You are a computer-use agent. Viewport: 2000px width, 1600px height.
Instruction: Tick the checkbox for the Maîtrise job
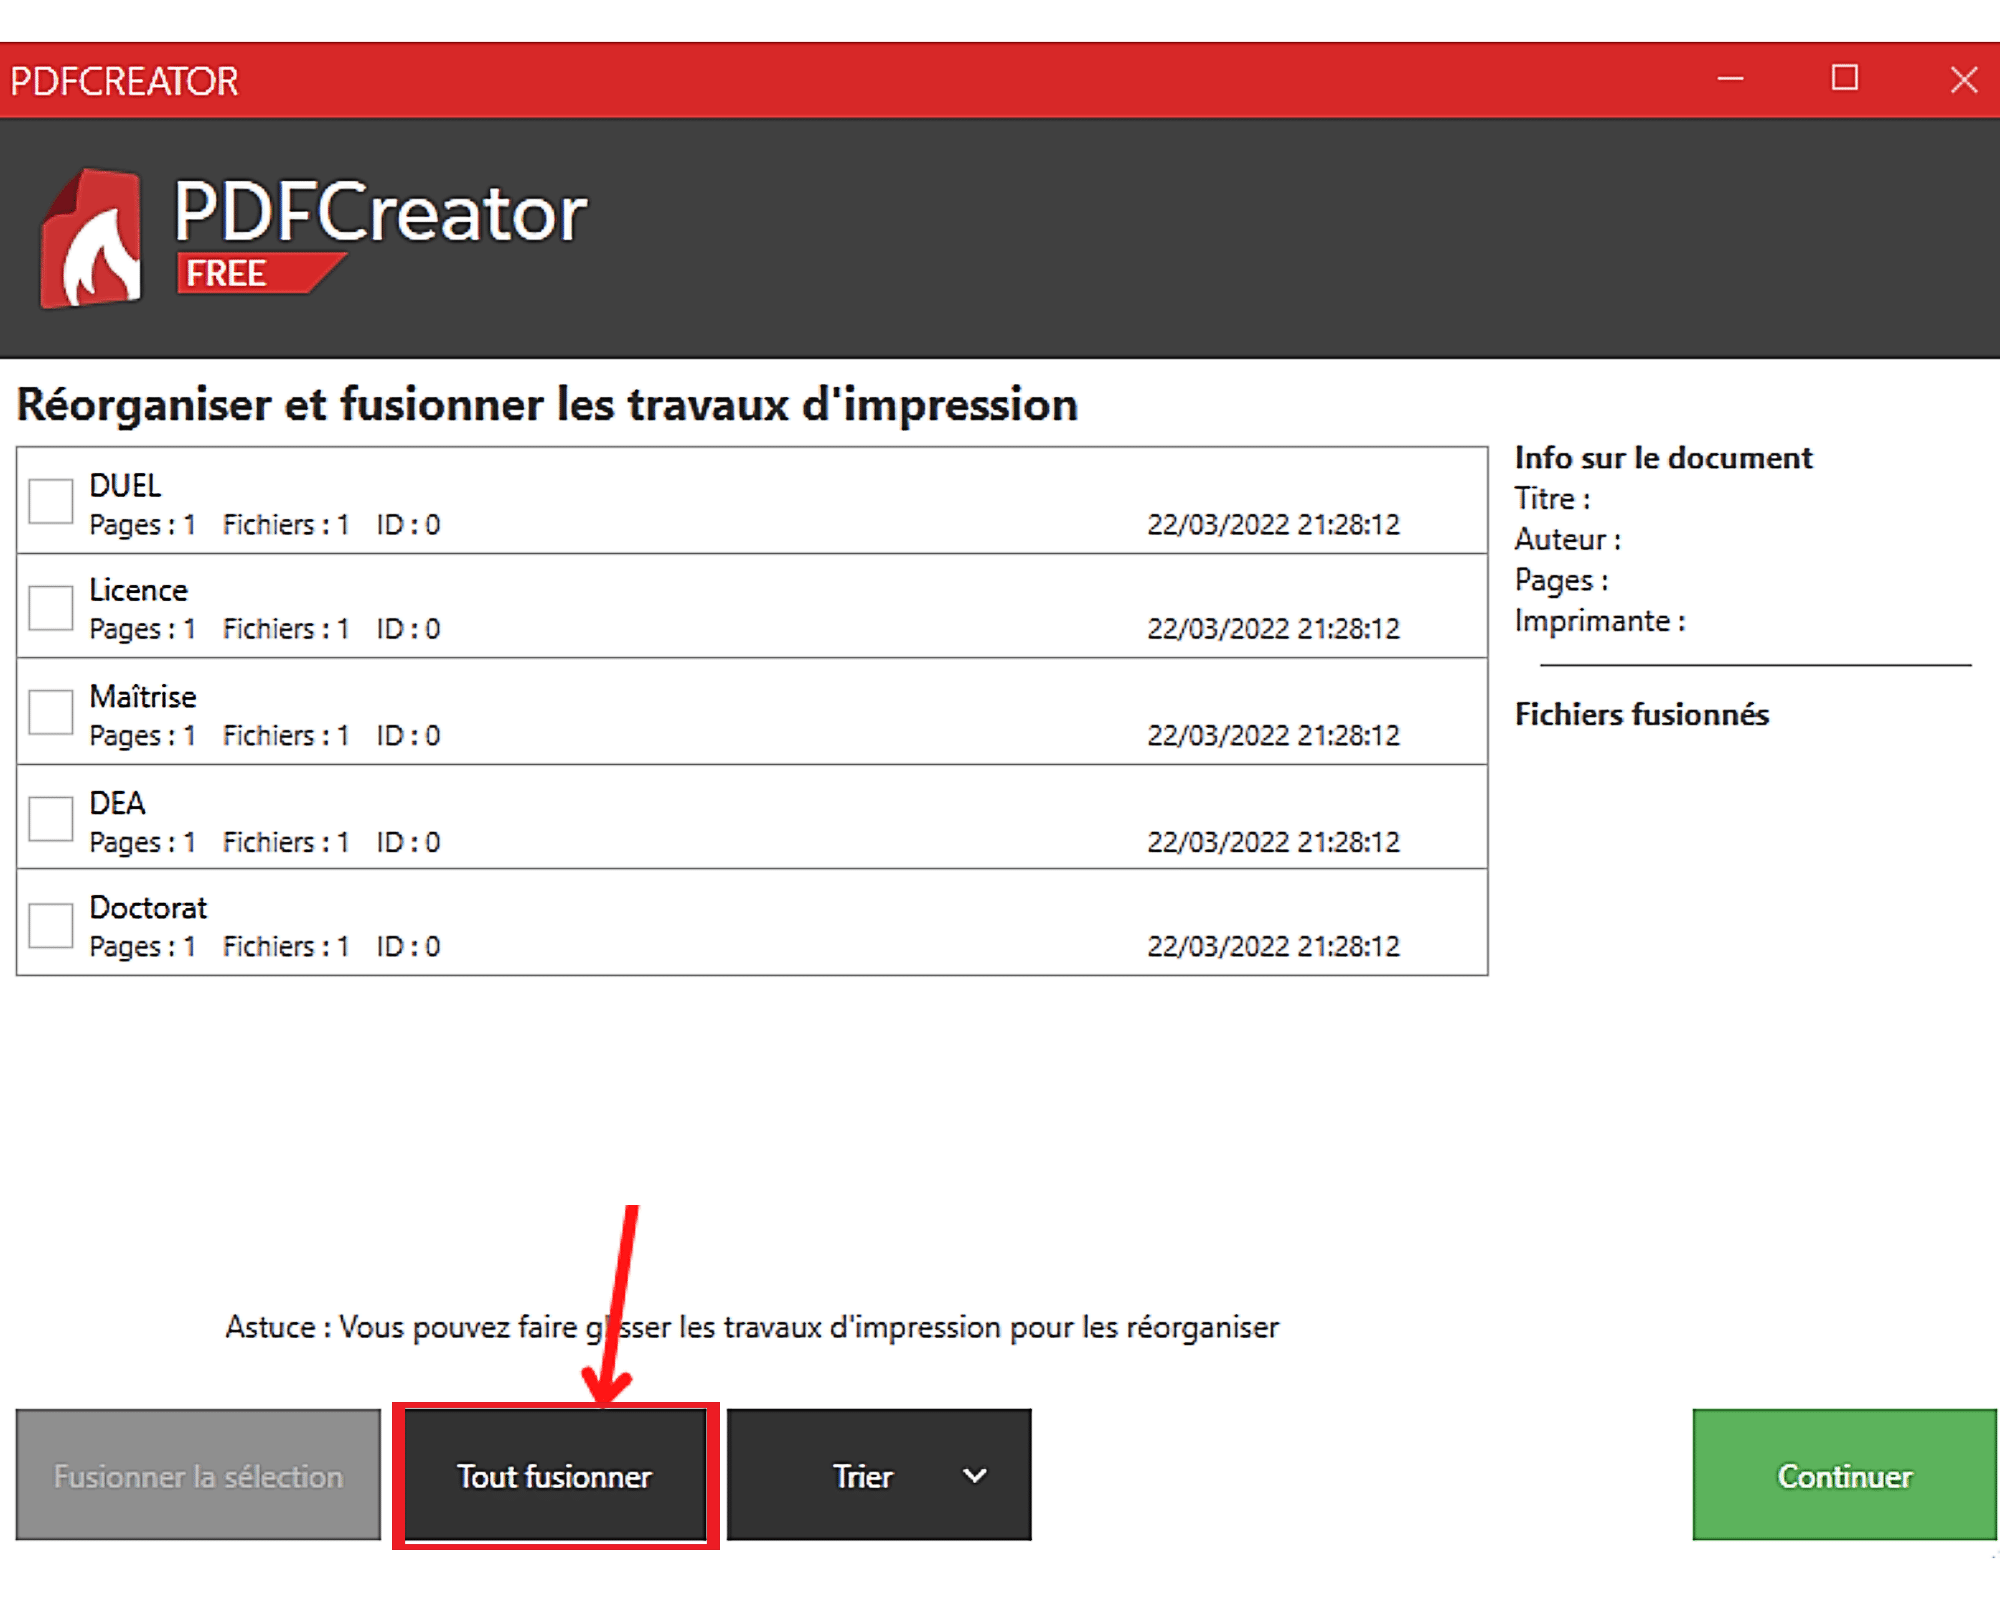pos(50,712)
